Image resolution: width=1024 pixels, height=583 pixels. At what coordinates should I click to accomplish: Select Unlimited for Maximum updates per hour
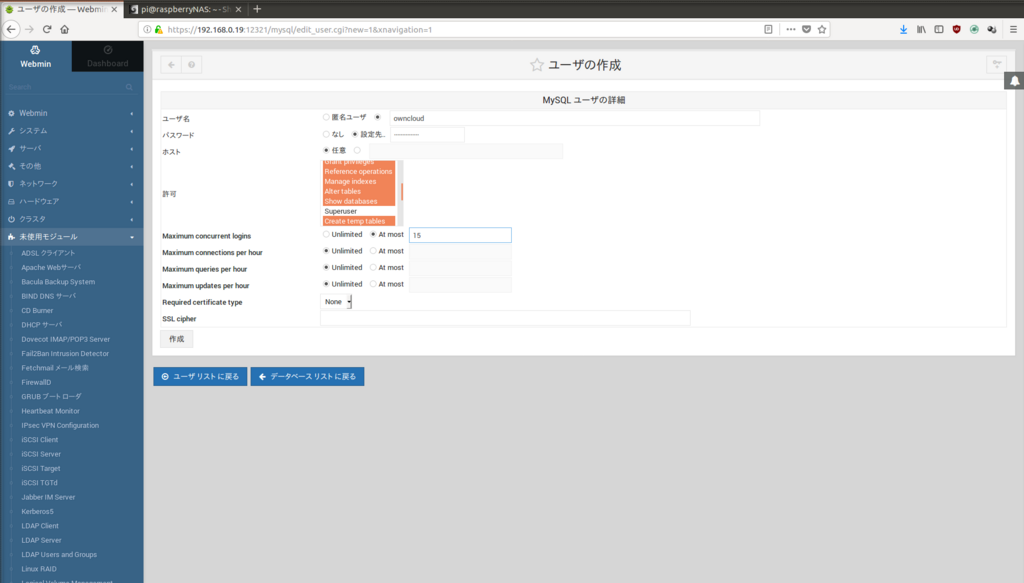[326, 284]
